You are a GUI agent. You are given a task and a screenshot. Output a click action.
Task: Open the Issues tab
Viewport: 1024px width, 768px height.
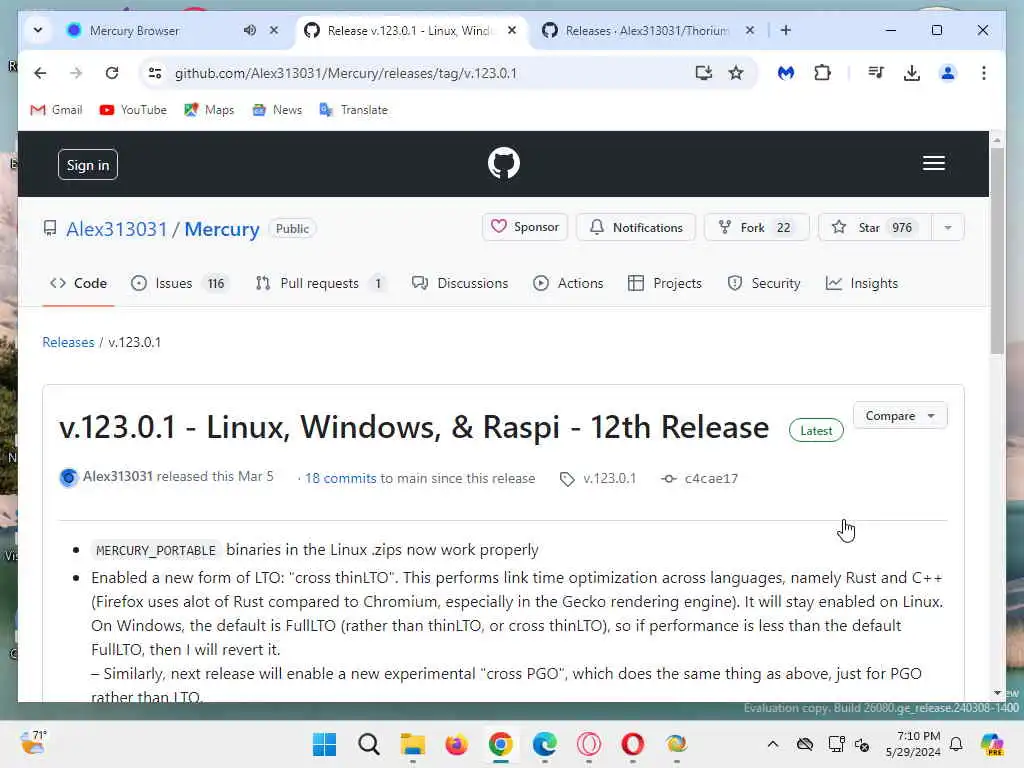[178, 283]
